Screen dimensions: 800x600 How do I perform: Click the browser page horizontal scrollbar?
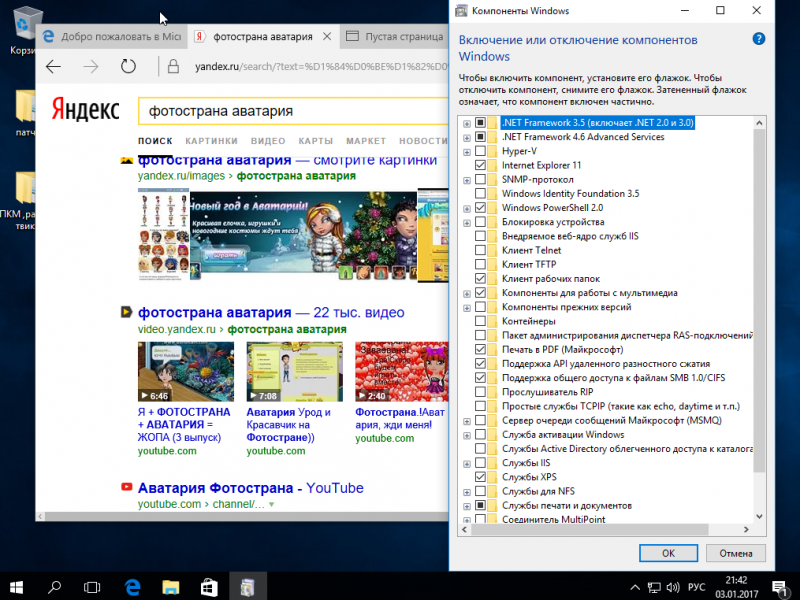pyautogui.click(x=247, y=516)
